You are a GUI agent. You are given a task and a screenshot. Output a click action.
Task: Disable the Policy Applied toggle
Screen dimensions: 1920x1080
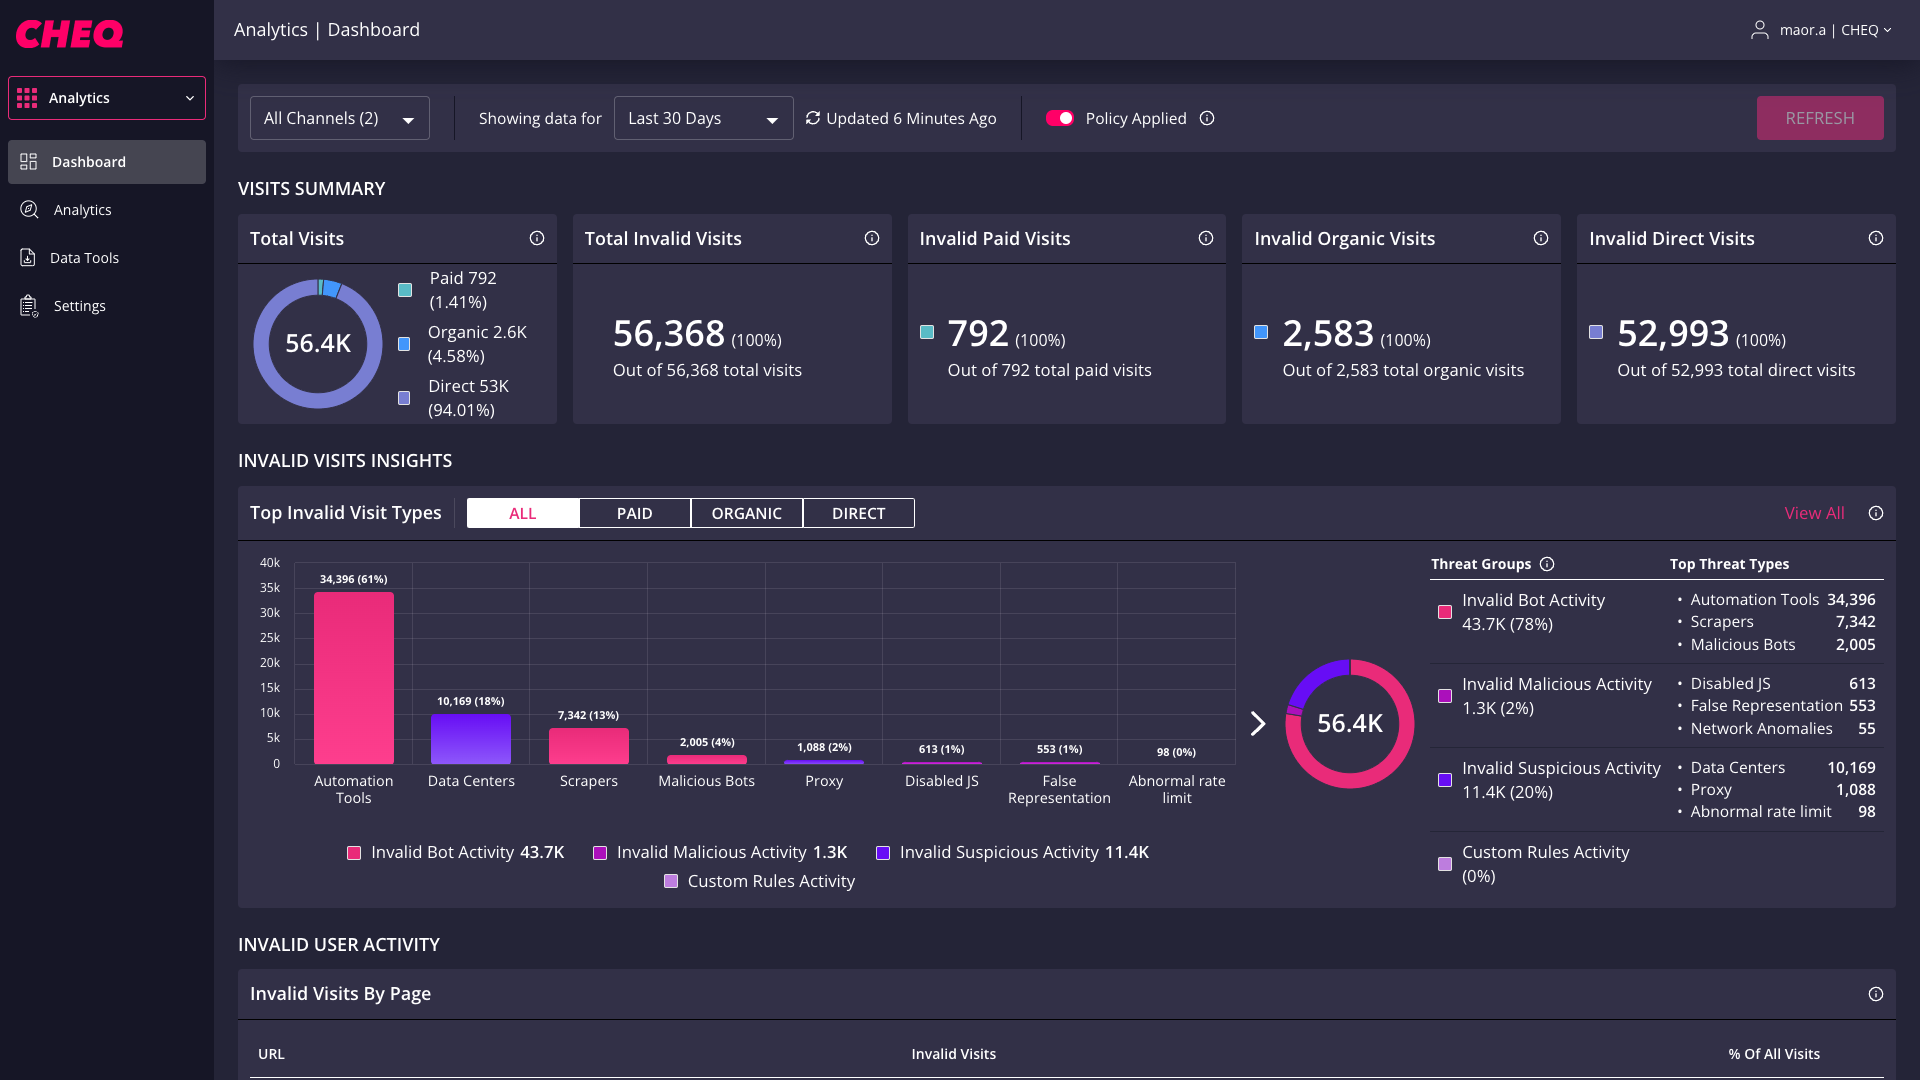point(1060,118)
